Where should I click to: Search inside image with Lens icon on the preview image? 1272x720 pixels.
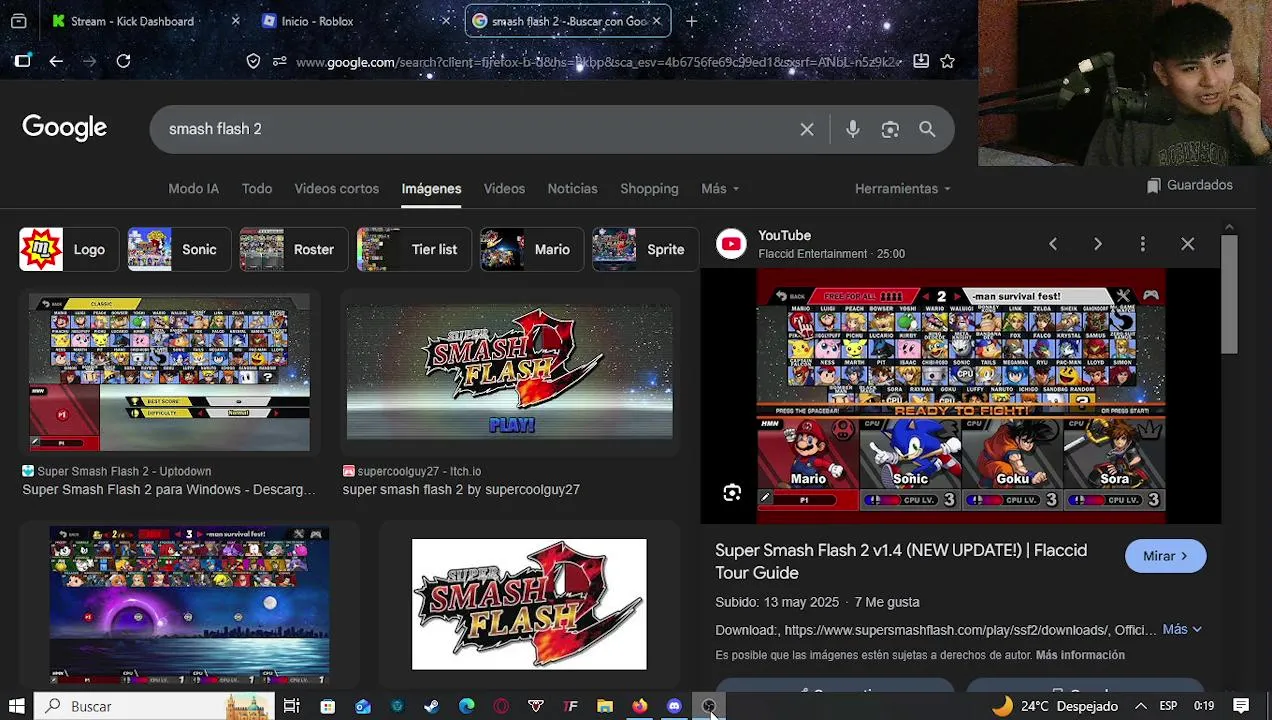coord(732,493)
